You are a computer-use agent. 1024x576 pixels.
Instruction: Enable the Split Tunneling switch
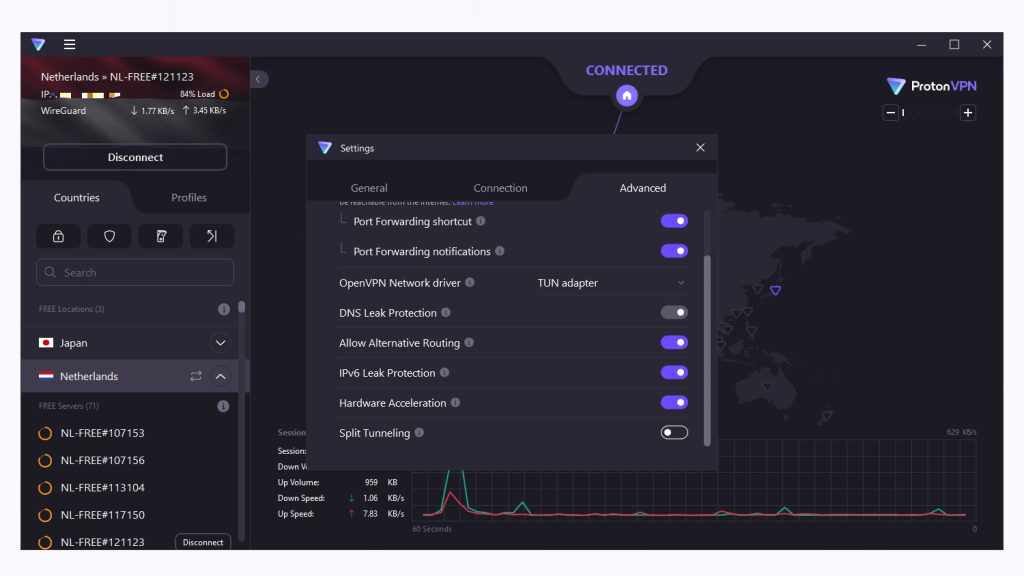point(674,433)
